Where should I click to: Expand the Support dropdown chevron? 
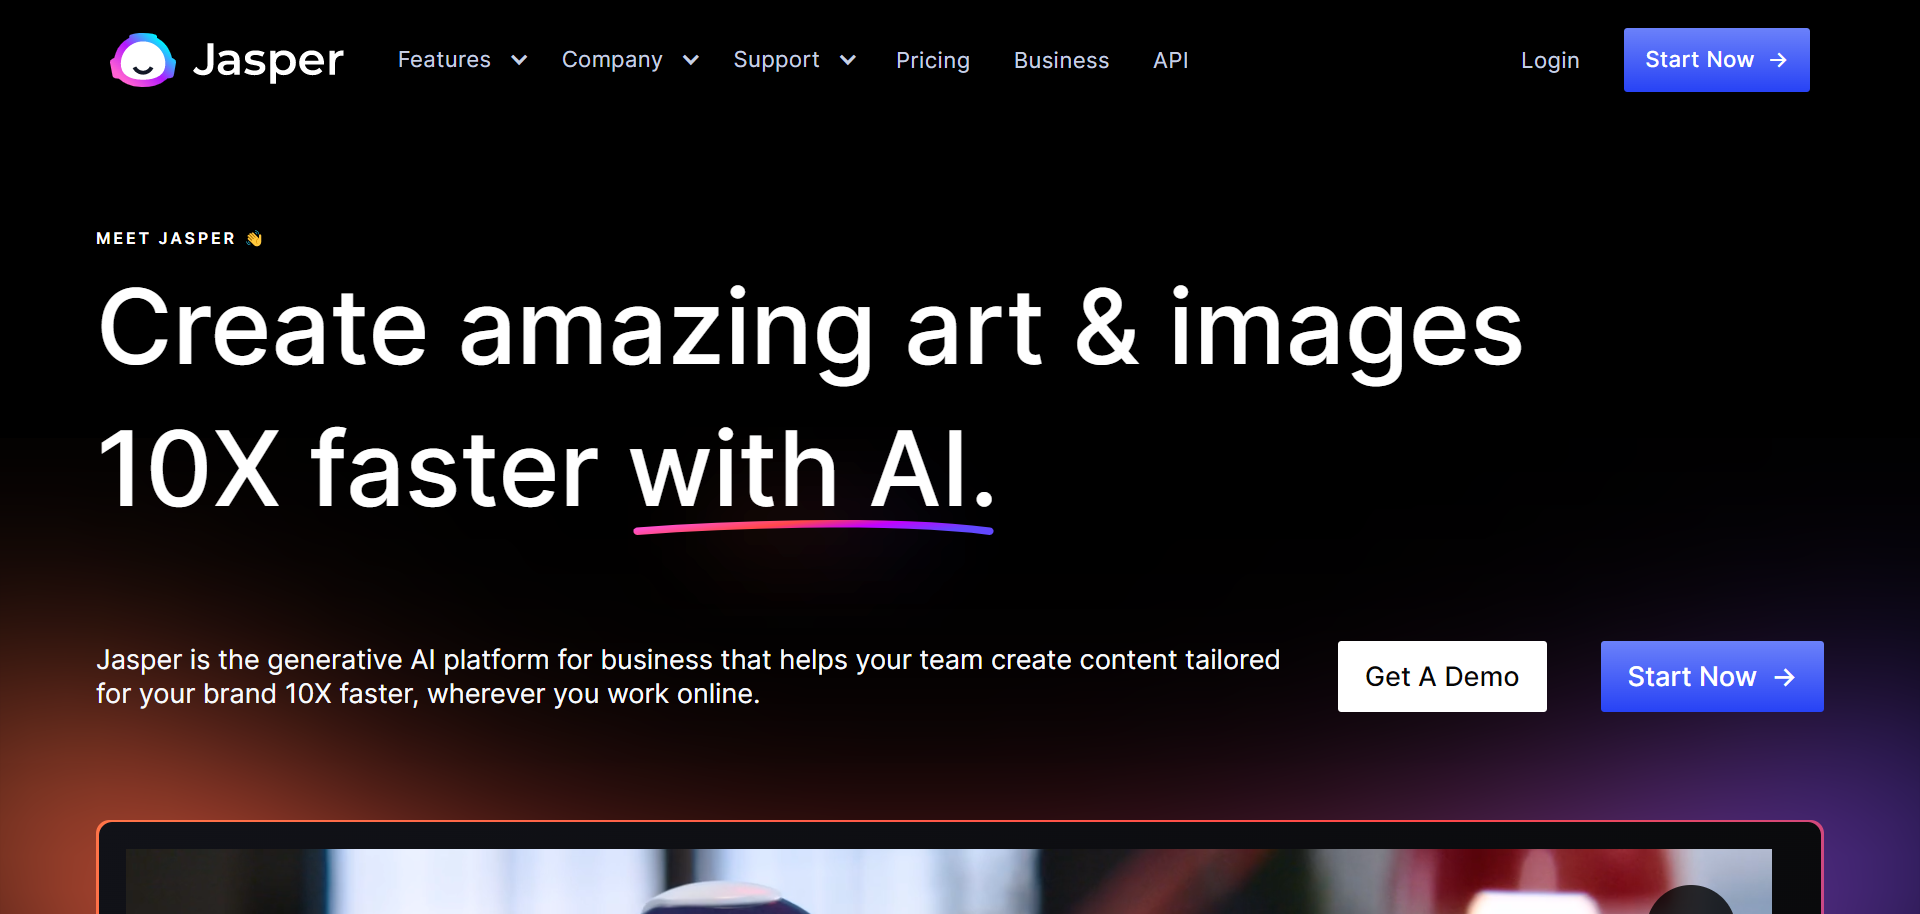coord(848,60)
